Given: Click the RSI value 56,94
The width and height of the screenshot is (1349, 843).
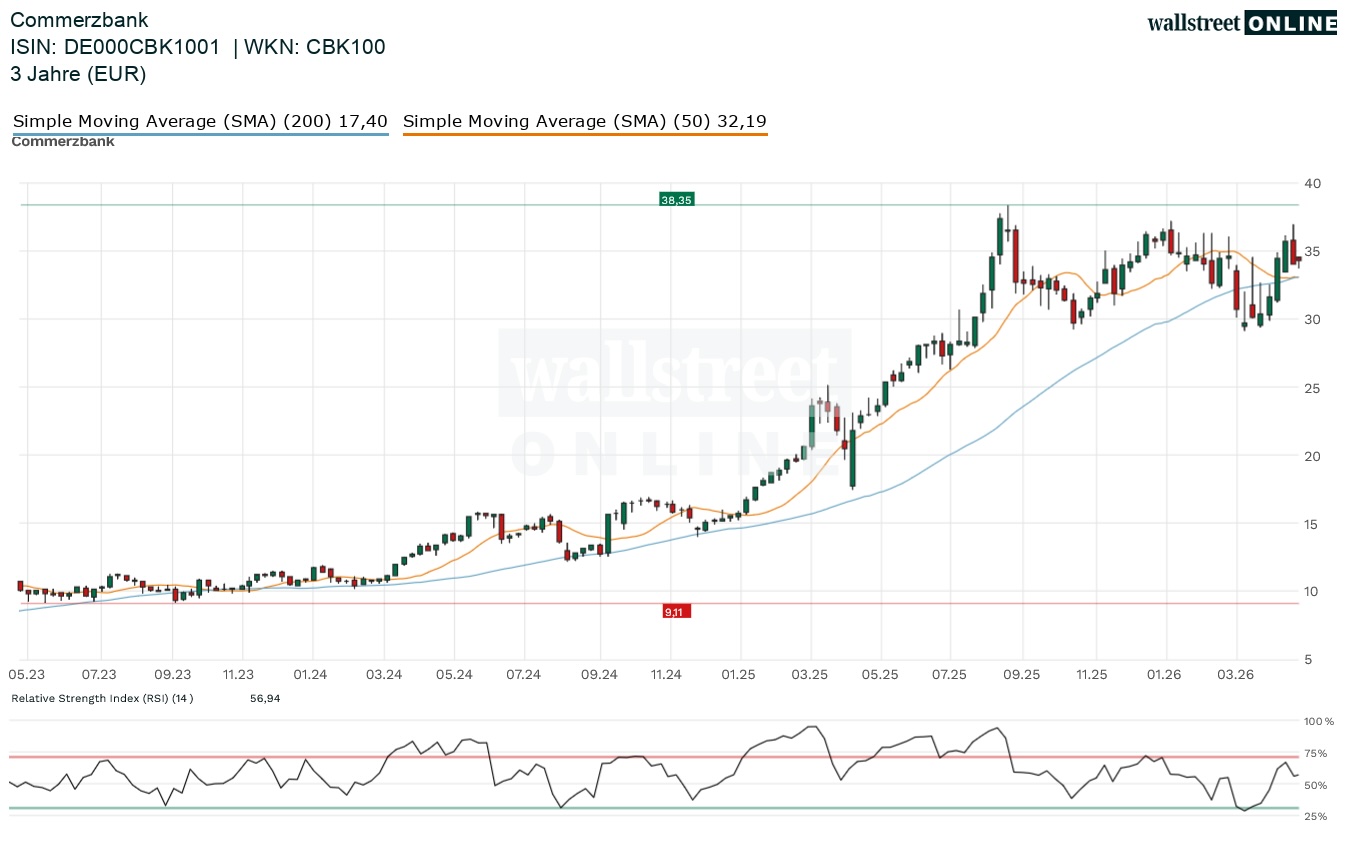Looking at the screenshot, I should pyautogui.click(x=265, y=698).
